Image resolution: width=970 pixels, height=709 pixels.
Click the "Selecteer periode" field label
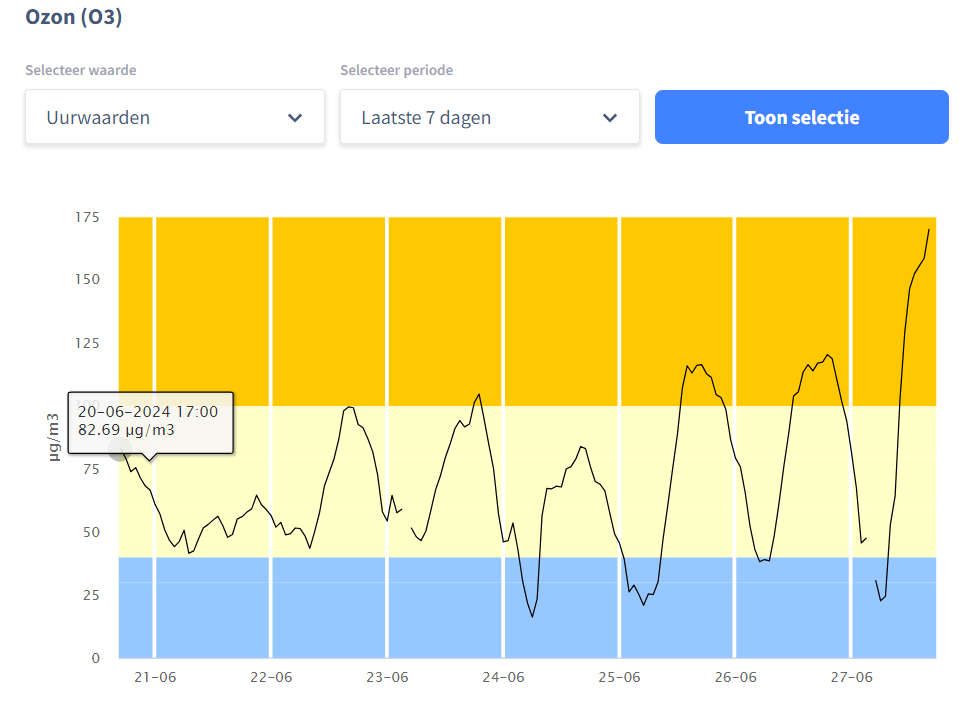[x=396, y=70]
